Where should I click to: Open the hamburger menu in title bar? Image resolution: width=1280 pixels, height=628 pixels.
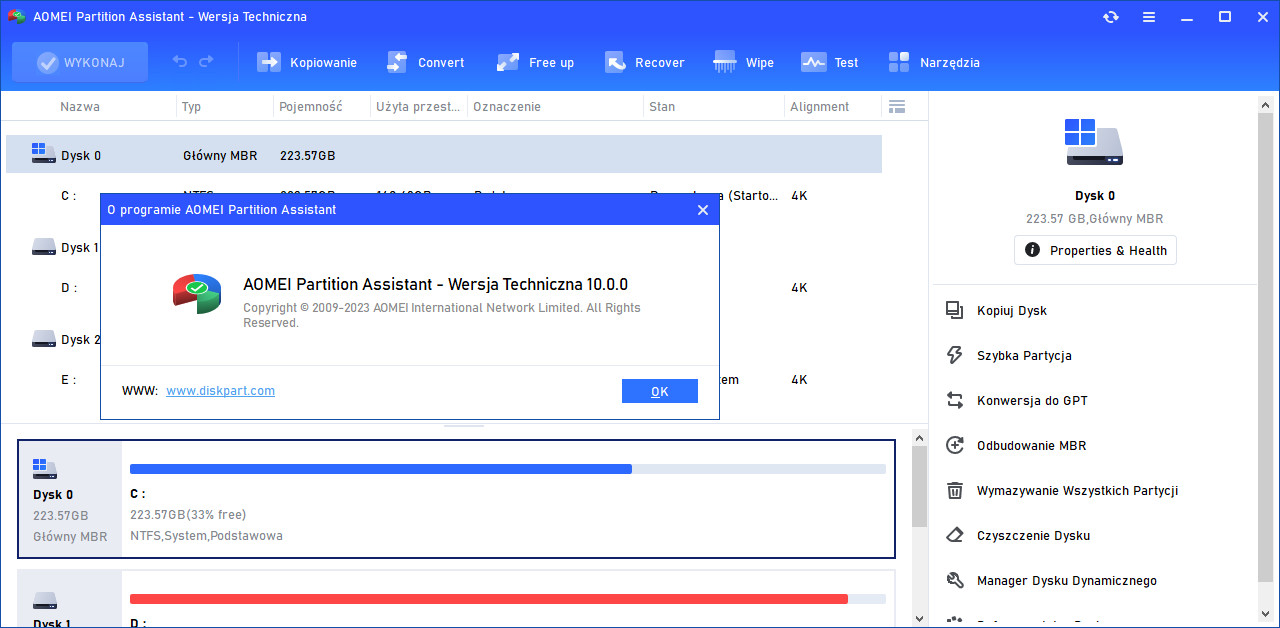pos(1149,17)
